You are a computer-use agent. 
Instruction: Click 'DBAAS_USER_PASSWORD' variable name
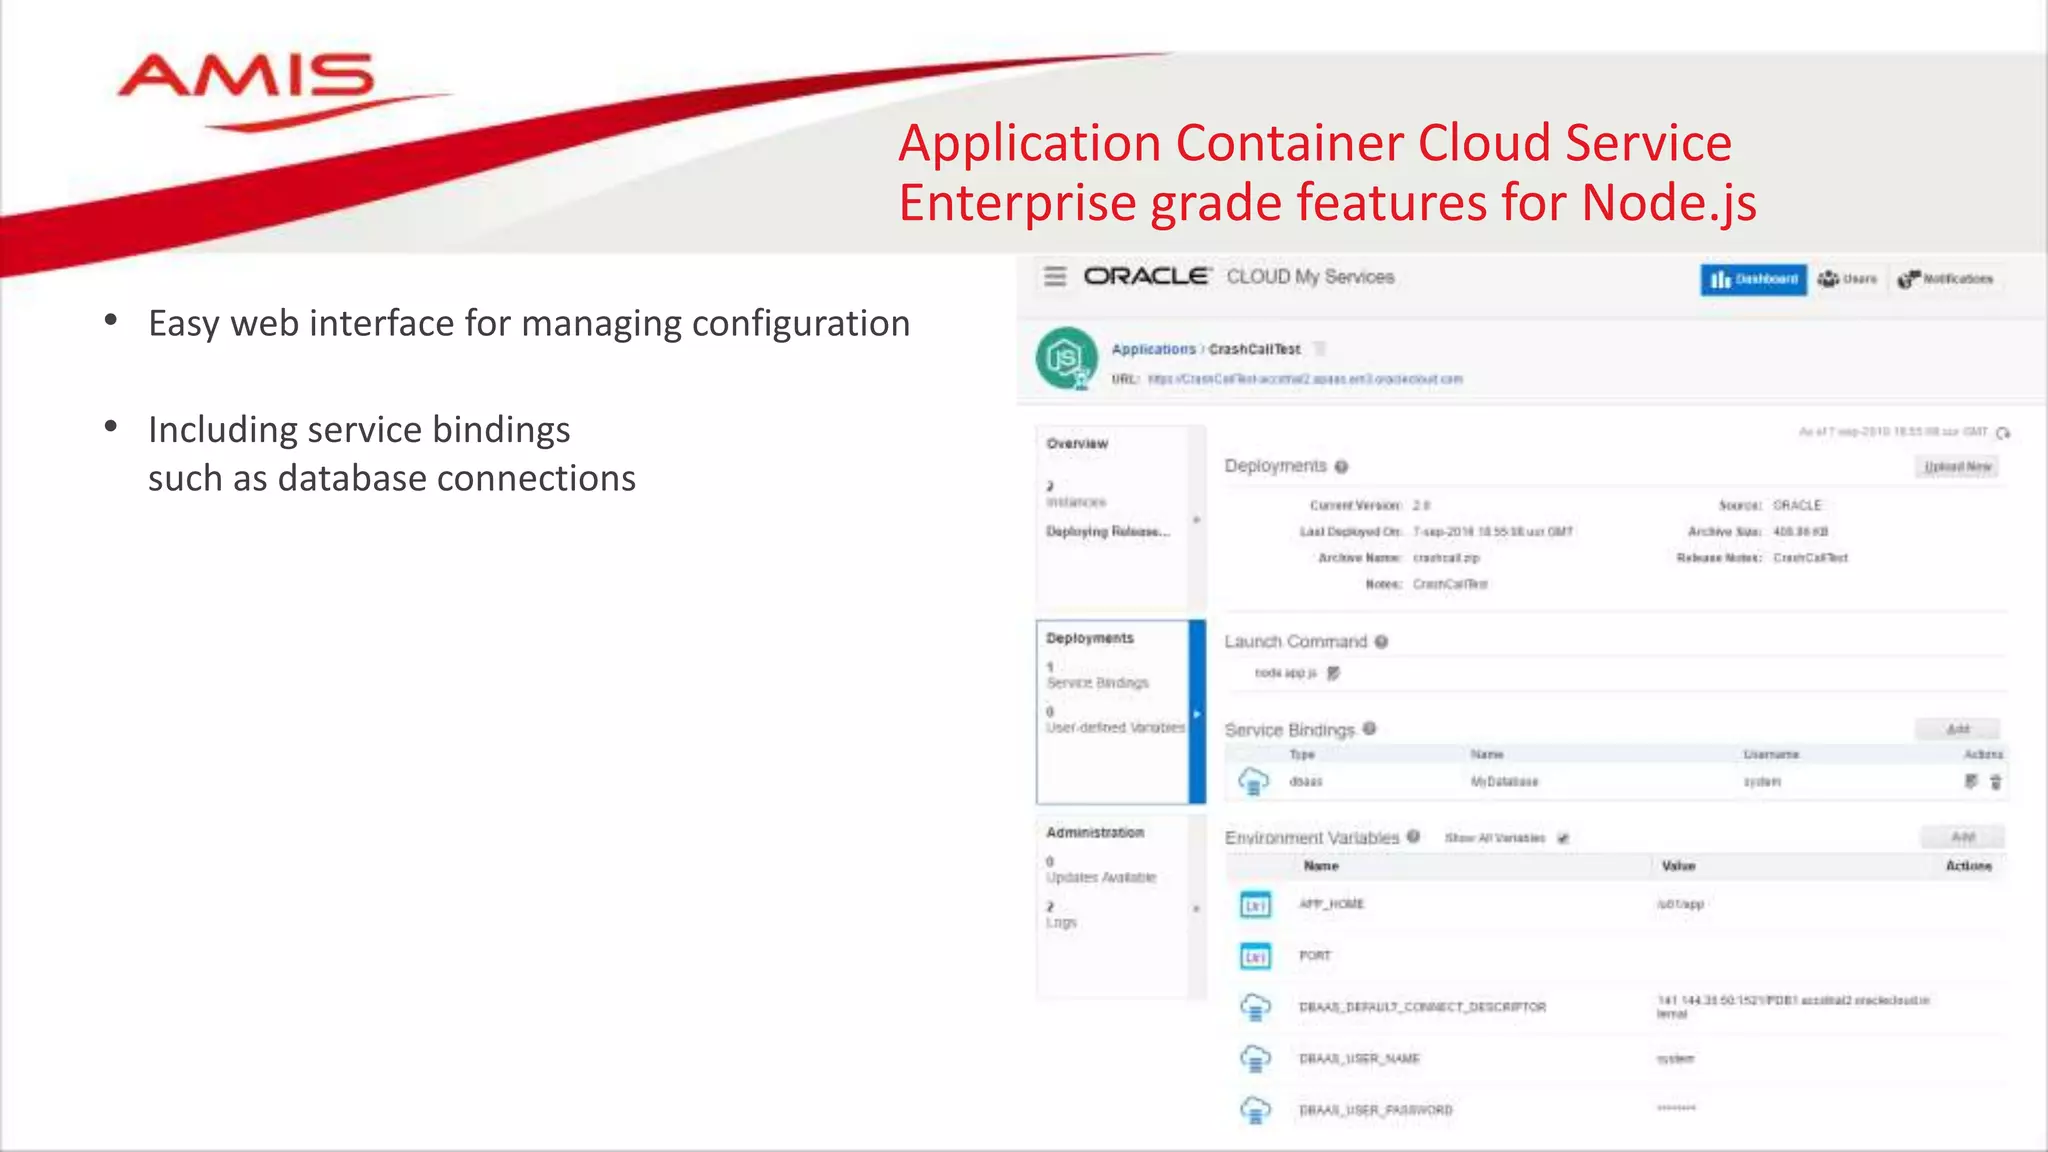click(x=1375, y=1110)
